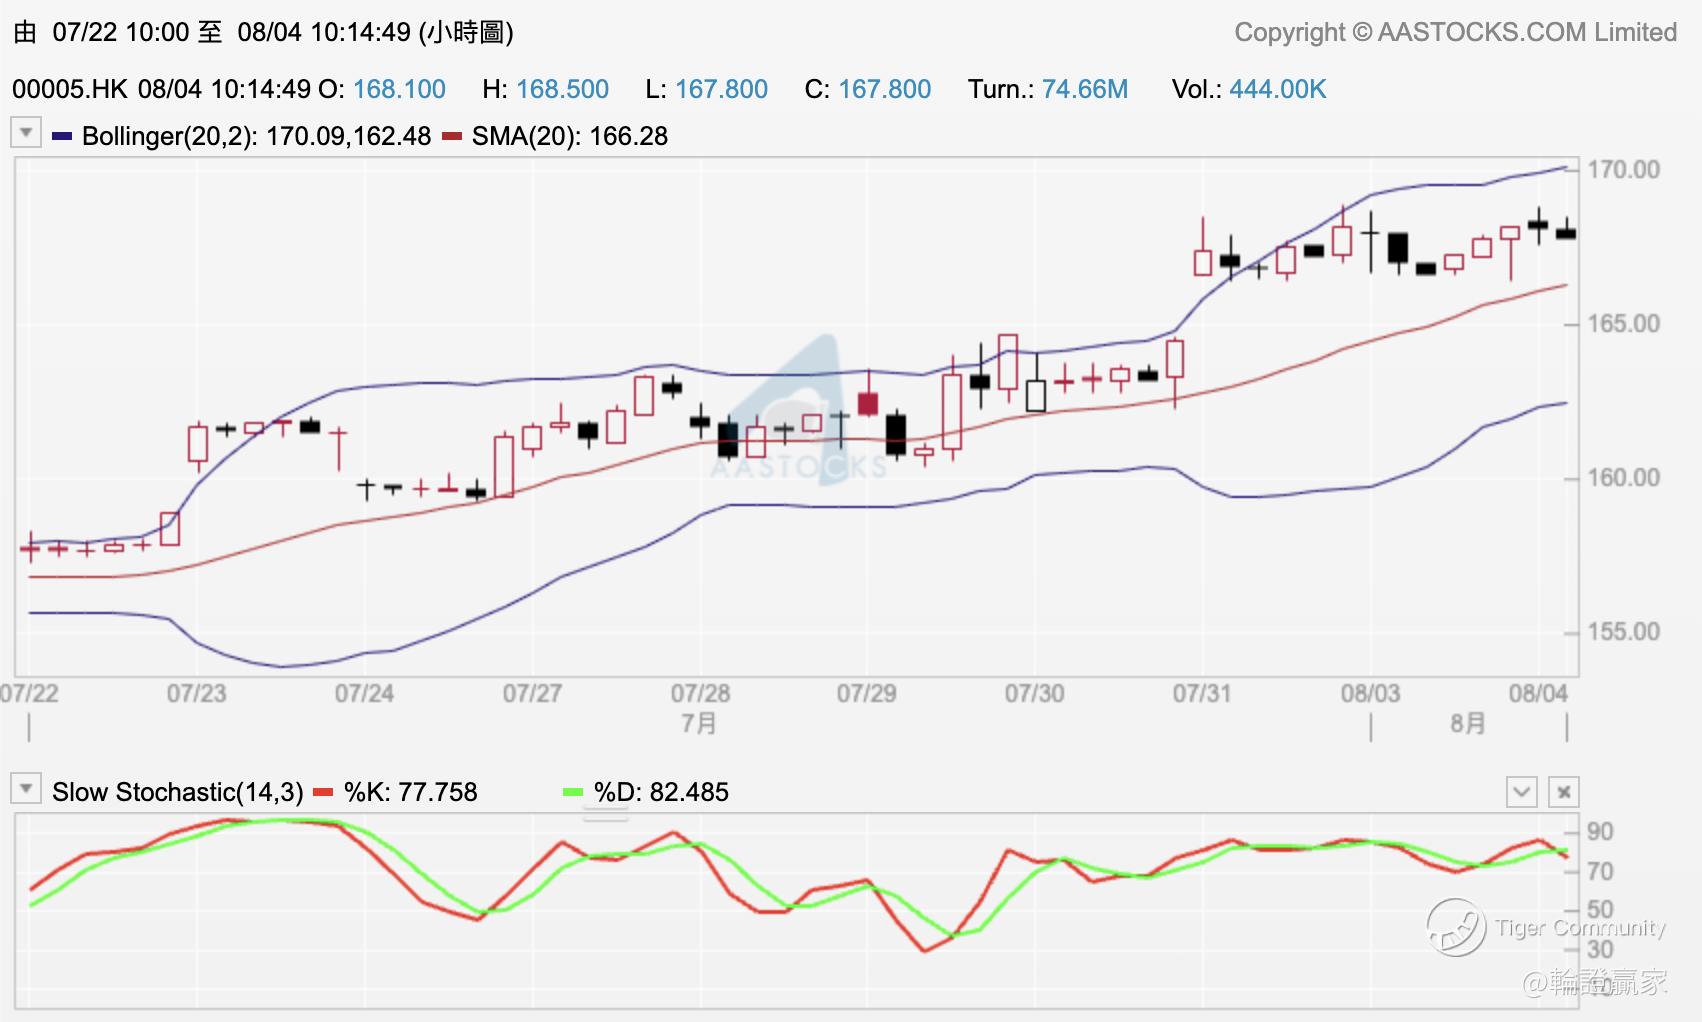Open the main chart indicator dropdown arrow
Viewport: 1702px width, 1022px height.
(25, 133)
